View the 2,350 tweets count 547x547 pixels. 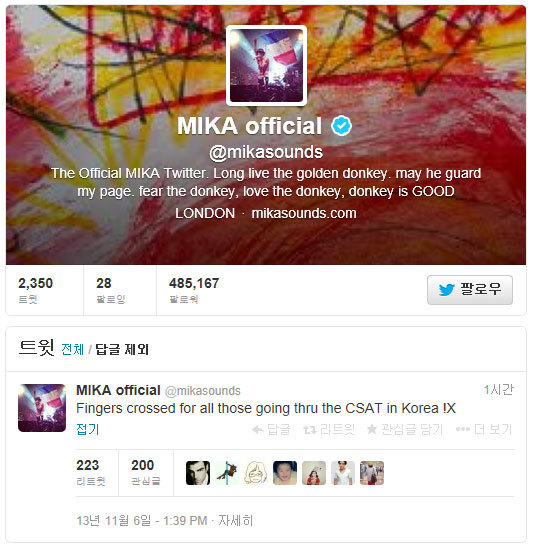point(35,290)
